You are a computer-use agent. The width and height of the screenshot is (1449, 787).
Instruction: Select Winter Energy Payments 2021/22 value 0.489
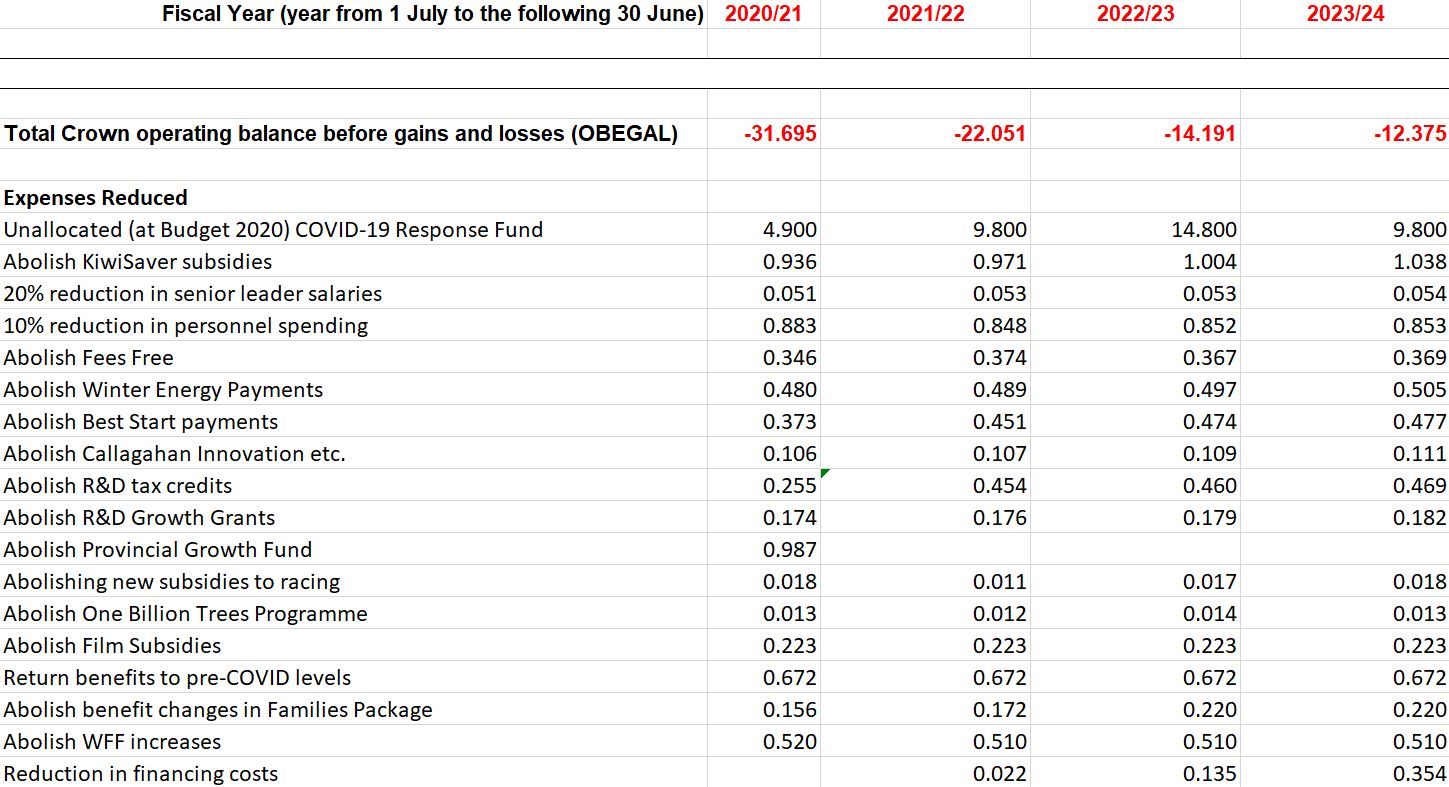pos(999,390)
